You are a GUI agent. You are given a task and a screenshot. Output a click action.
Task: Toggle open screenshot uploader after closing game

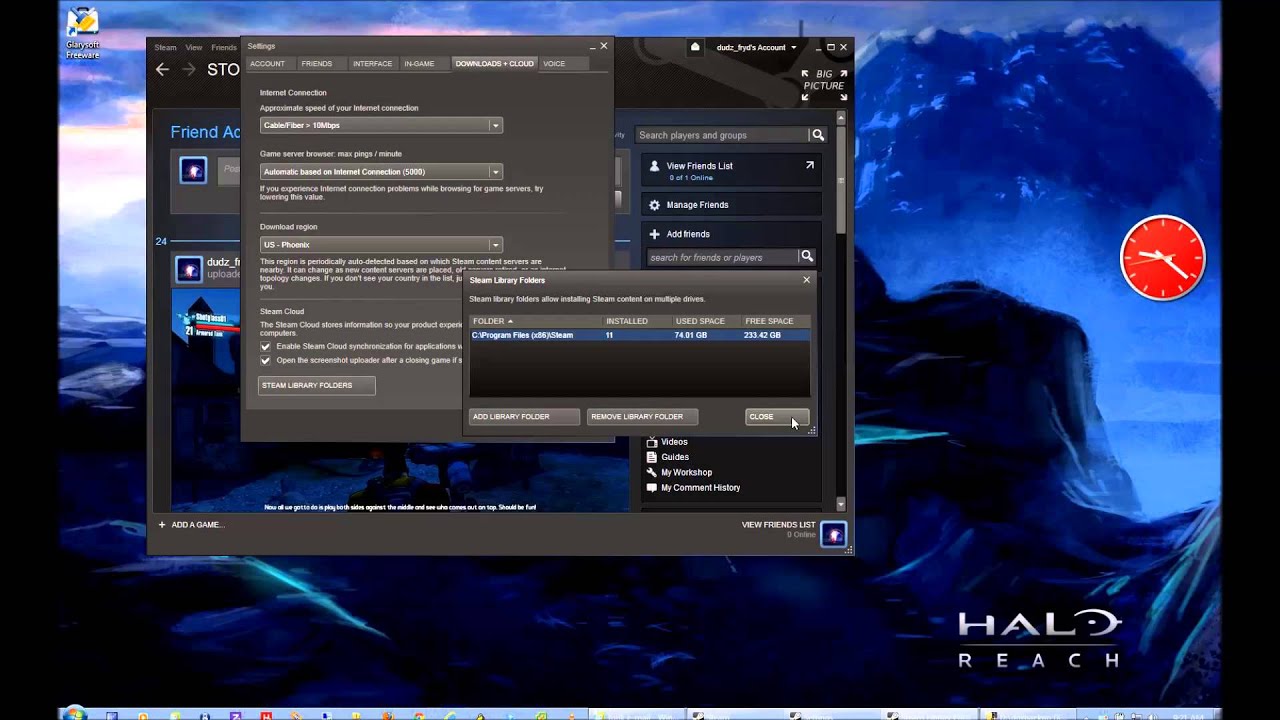tap(265, 360)
